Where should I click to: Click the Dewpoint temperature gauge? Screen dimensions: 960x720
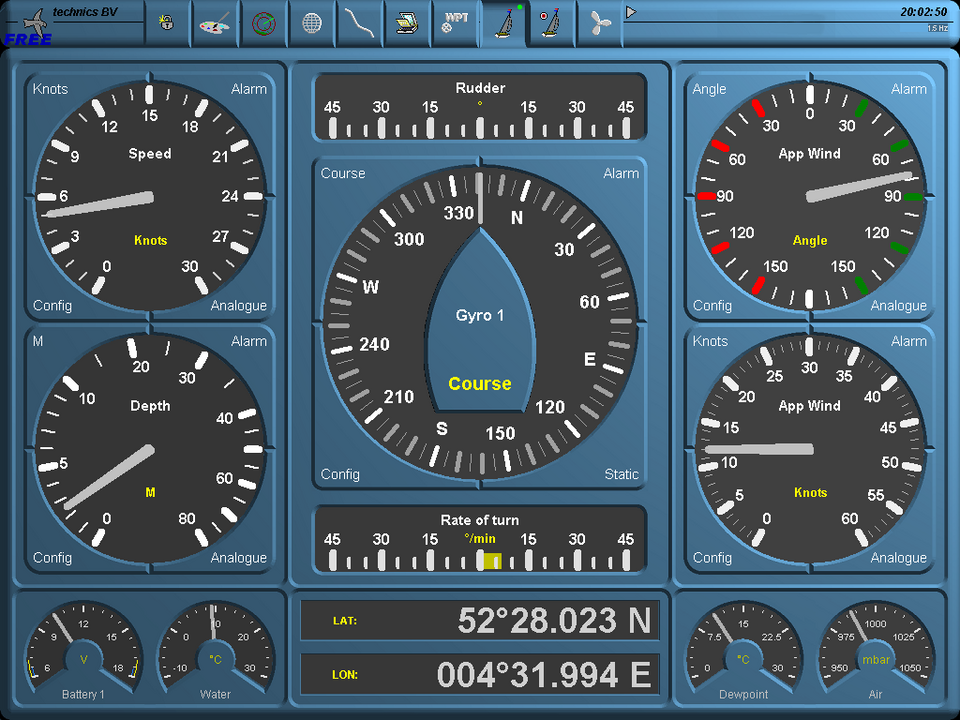[743, 650]
